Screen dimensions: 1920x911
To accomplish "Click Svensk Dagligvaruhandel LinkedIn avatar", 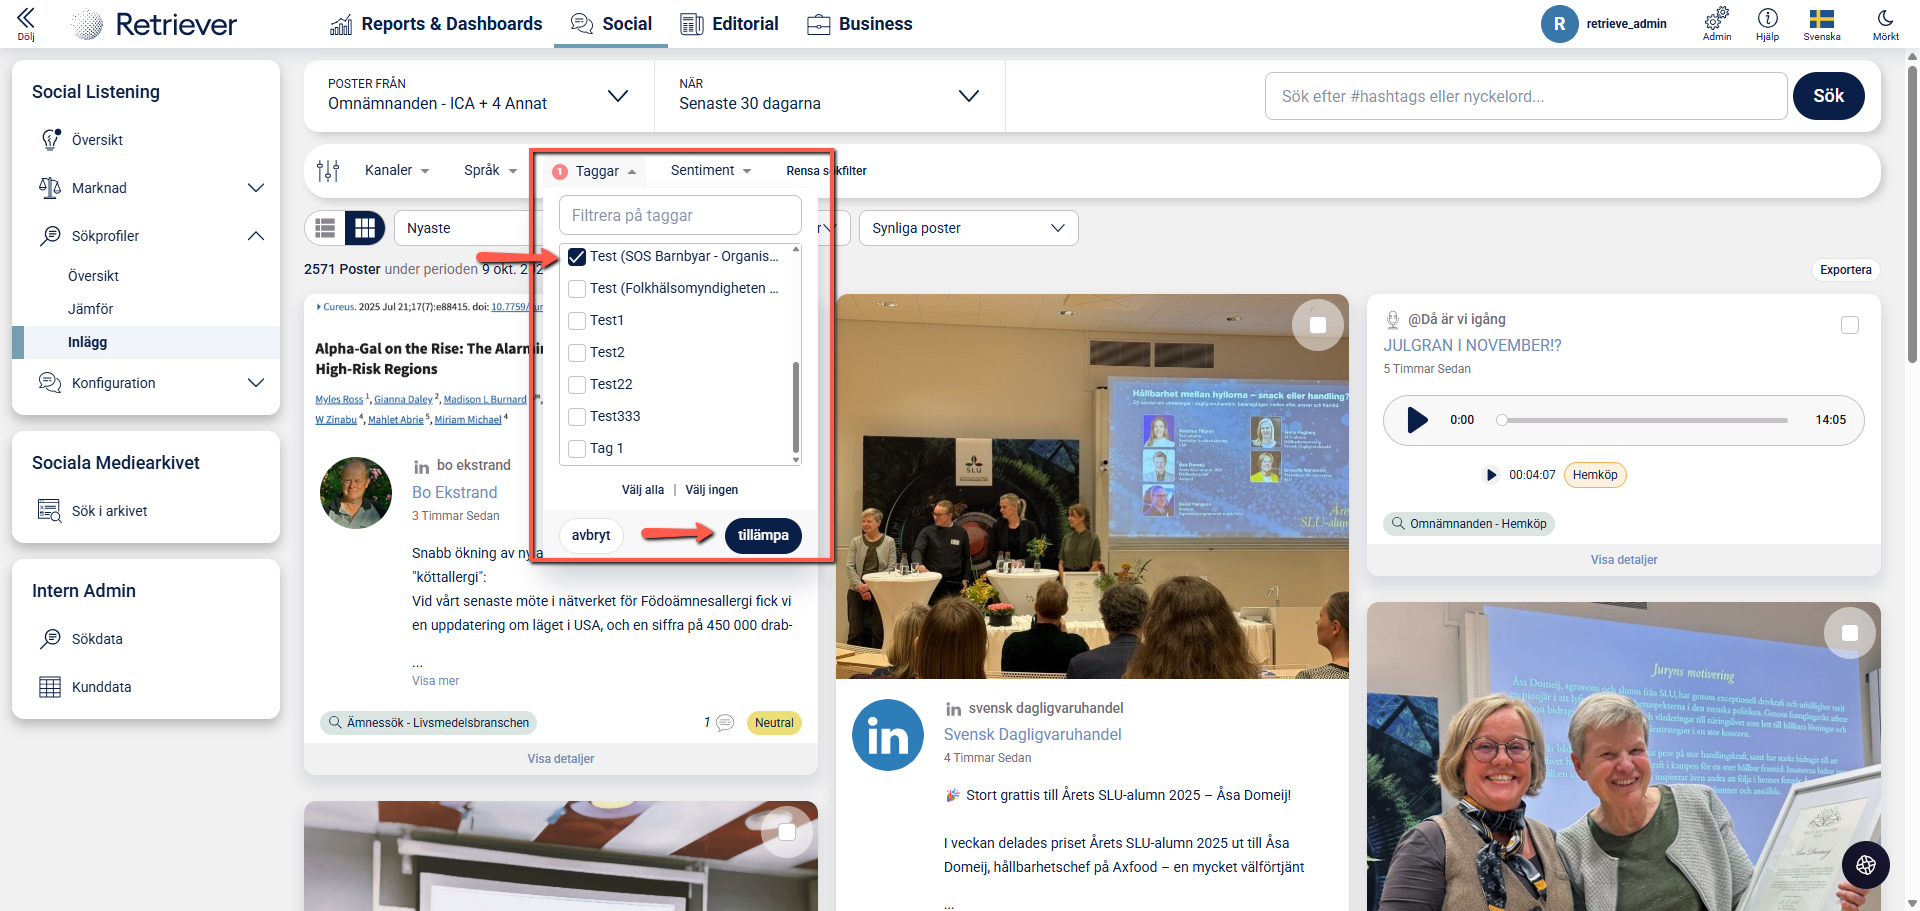I will (x=888, y=735).
